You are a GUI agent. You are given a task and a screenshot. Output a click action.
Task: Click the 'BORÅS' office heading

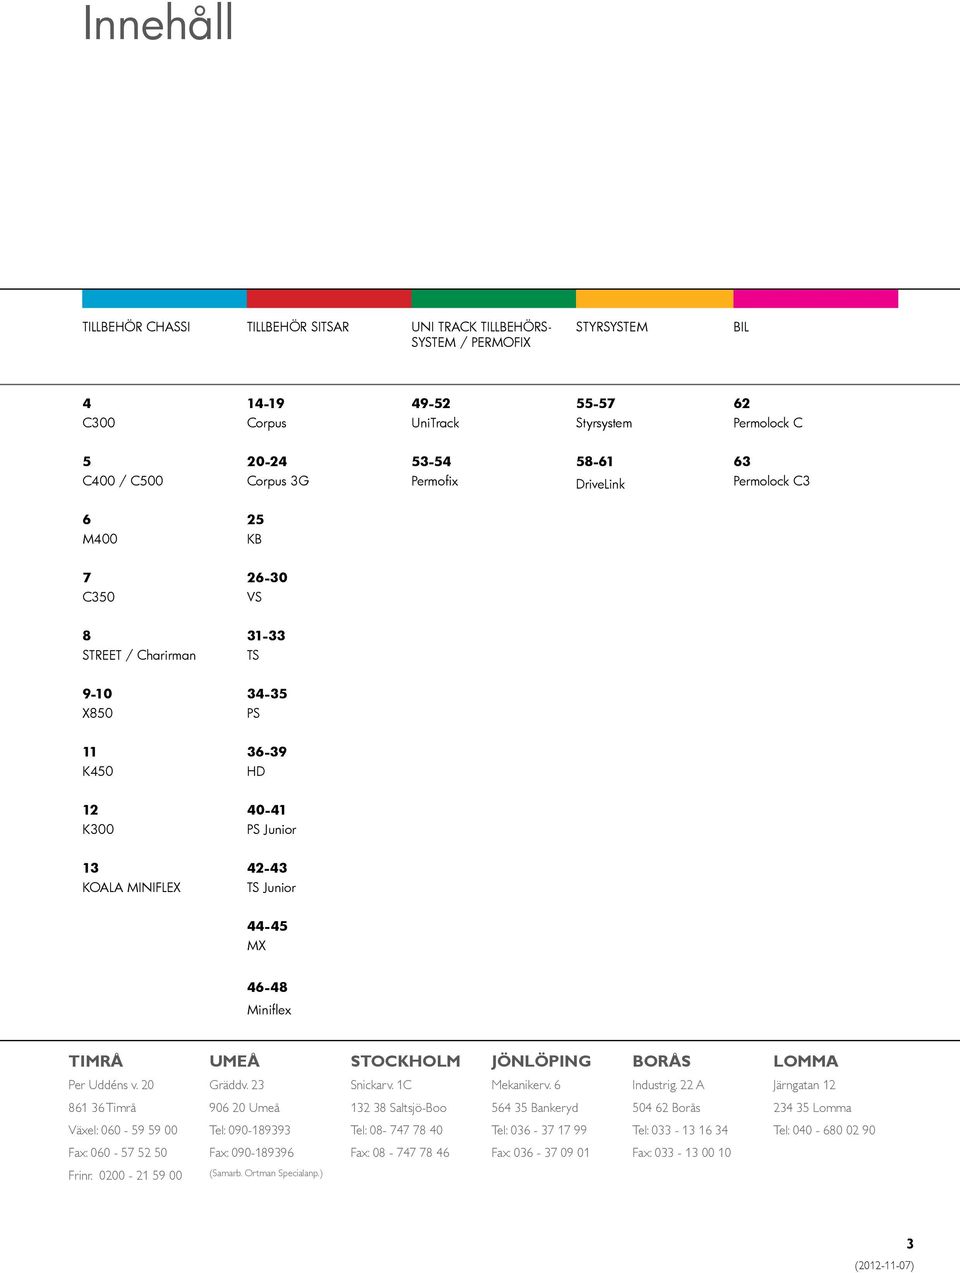click(x=662, y=1061)
